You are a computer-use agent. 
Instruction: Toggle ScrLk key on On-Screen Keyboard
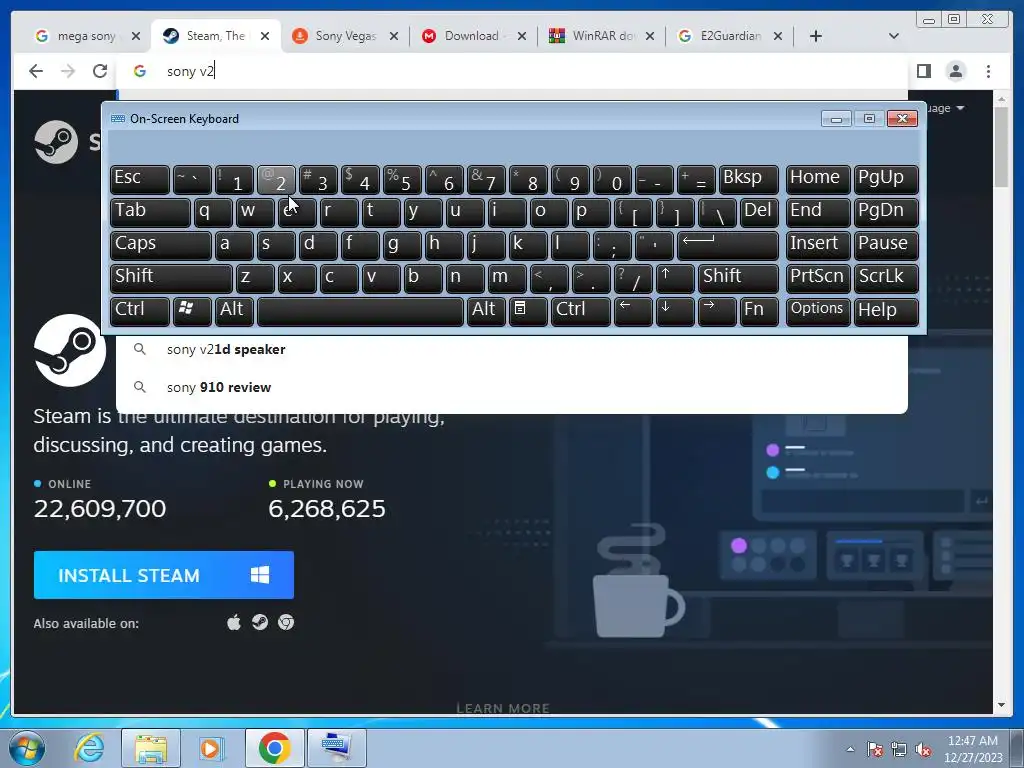pos(886,278)
